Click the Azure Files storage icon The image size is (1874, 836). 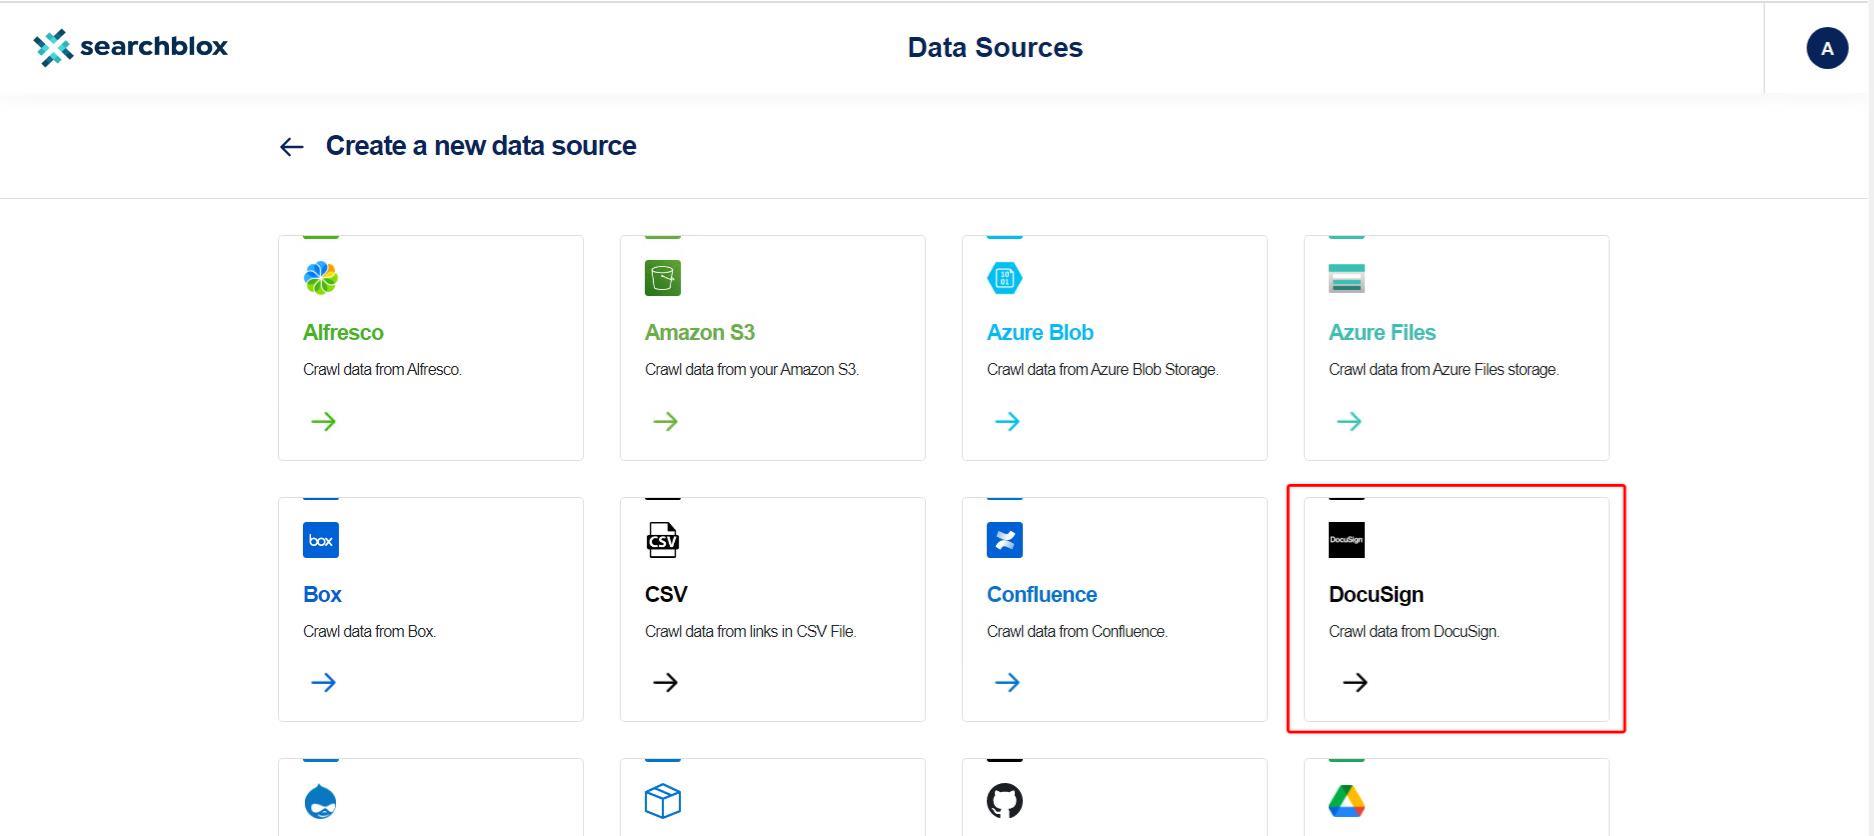point(1347,278)
